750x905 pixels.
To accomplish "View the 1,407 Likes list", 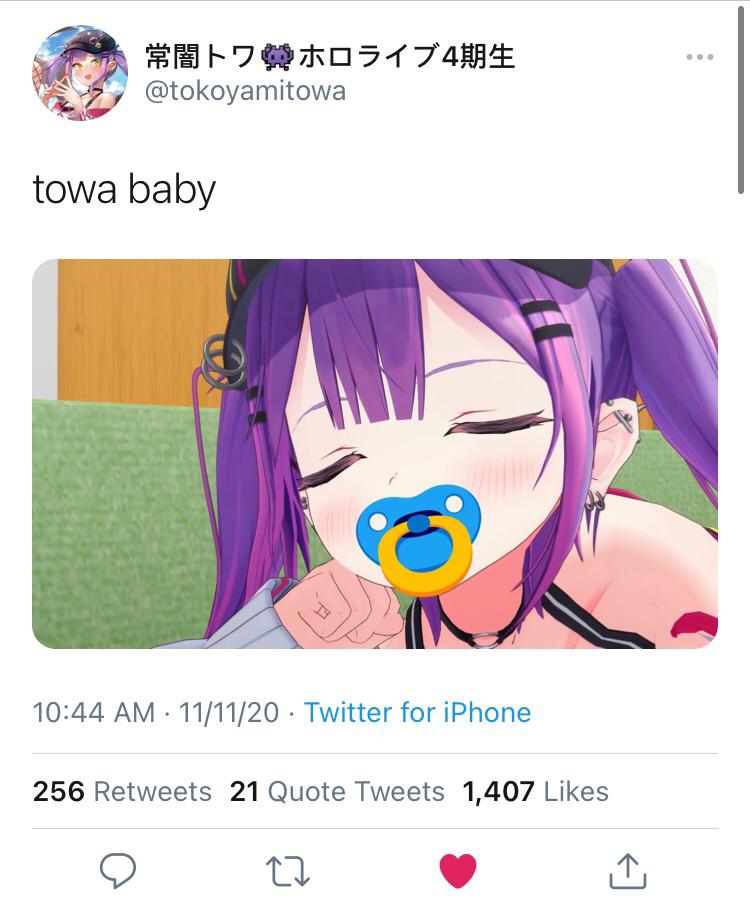I will click(535, 791).
